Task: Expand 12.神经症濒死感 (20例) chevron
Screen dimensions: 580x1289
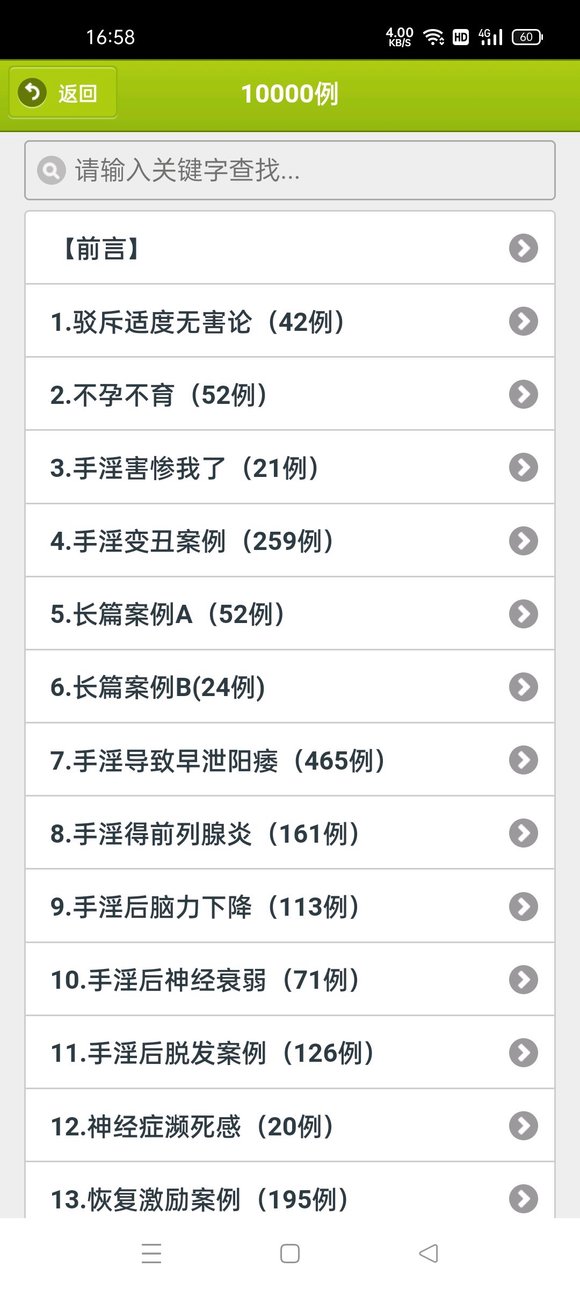Action: coord(523,1126)
